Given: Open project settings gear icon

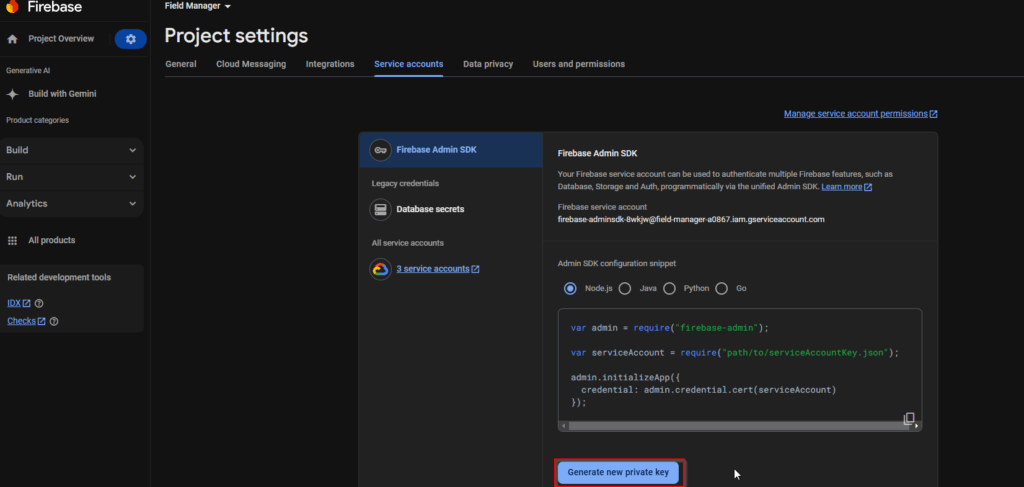Looking at the screenshot, I should click(x=131, y=39).
